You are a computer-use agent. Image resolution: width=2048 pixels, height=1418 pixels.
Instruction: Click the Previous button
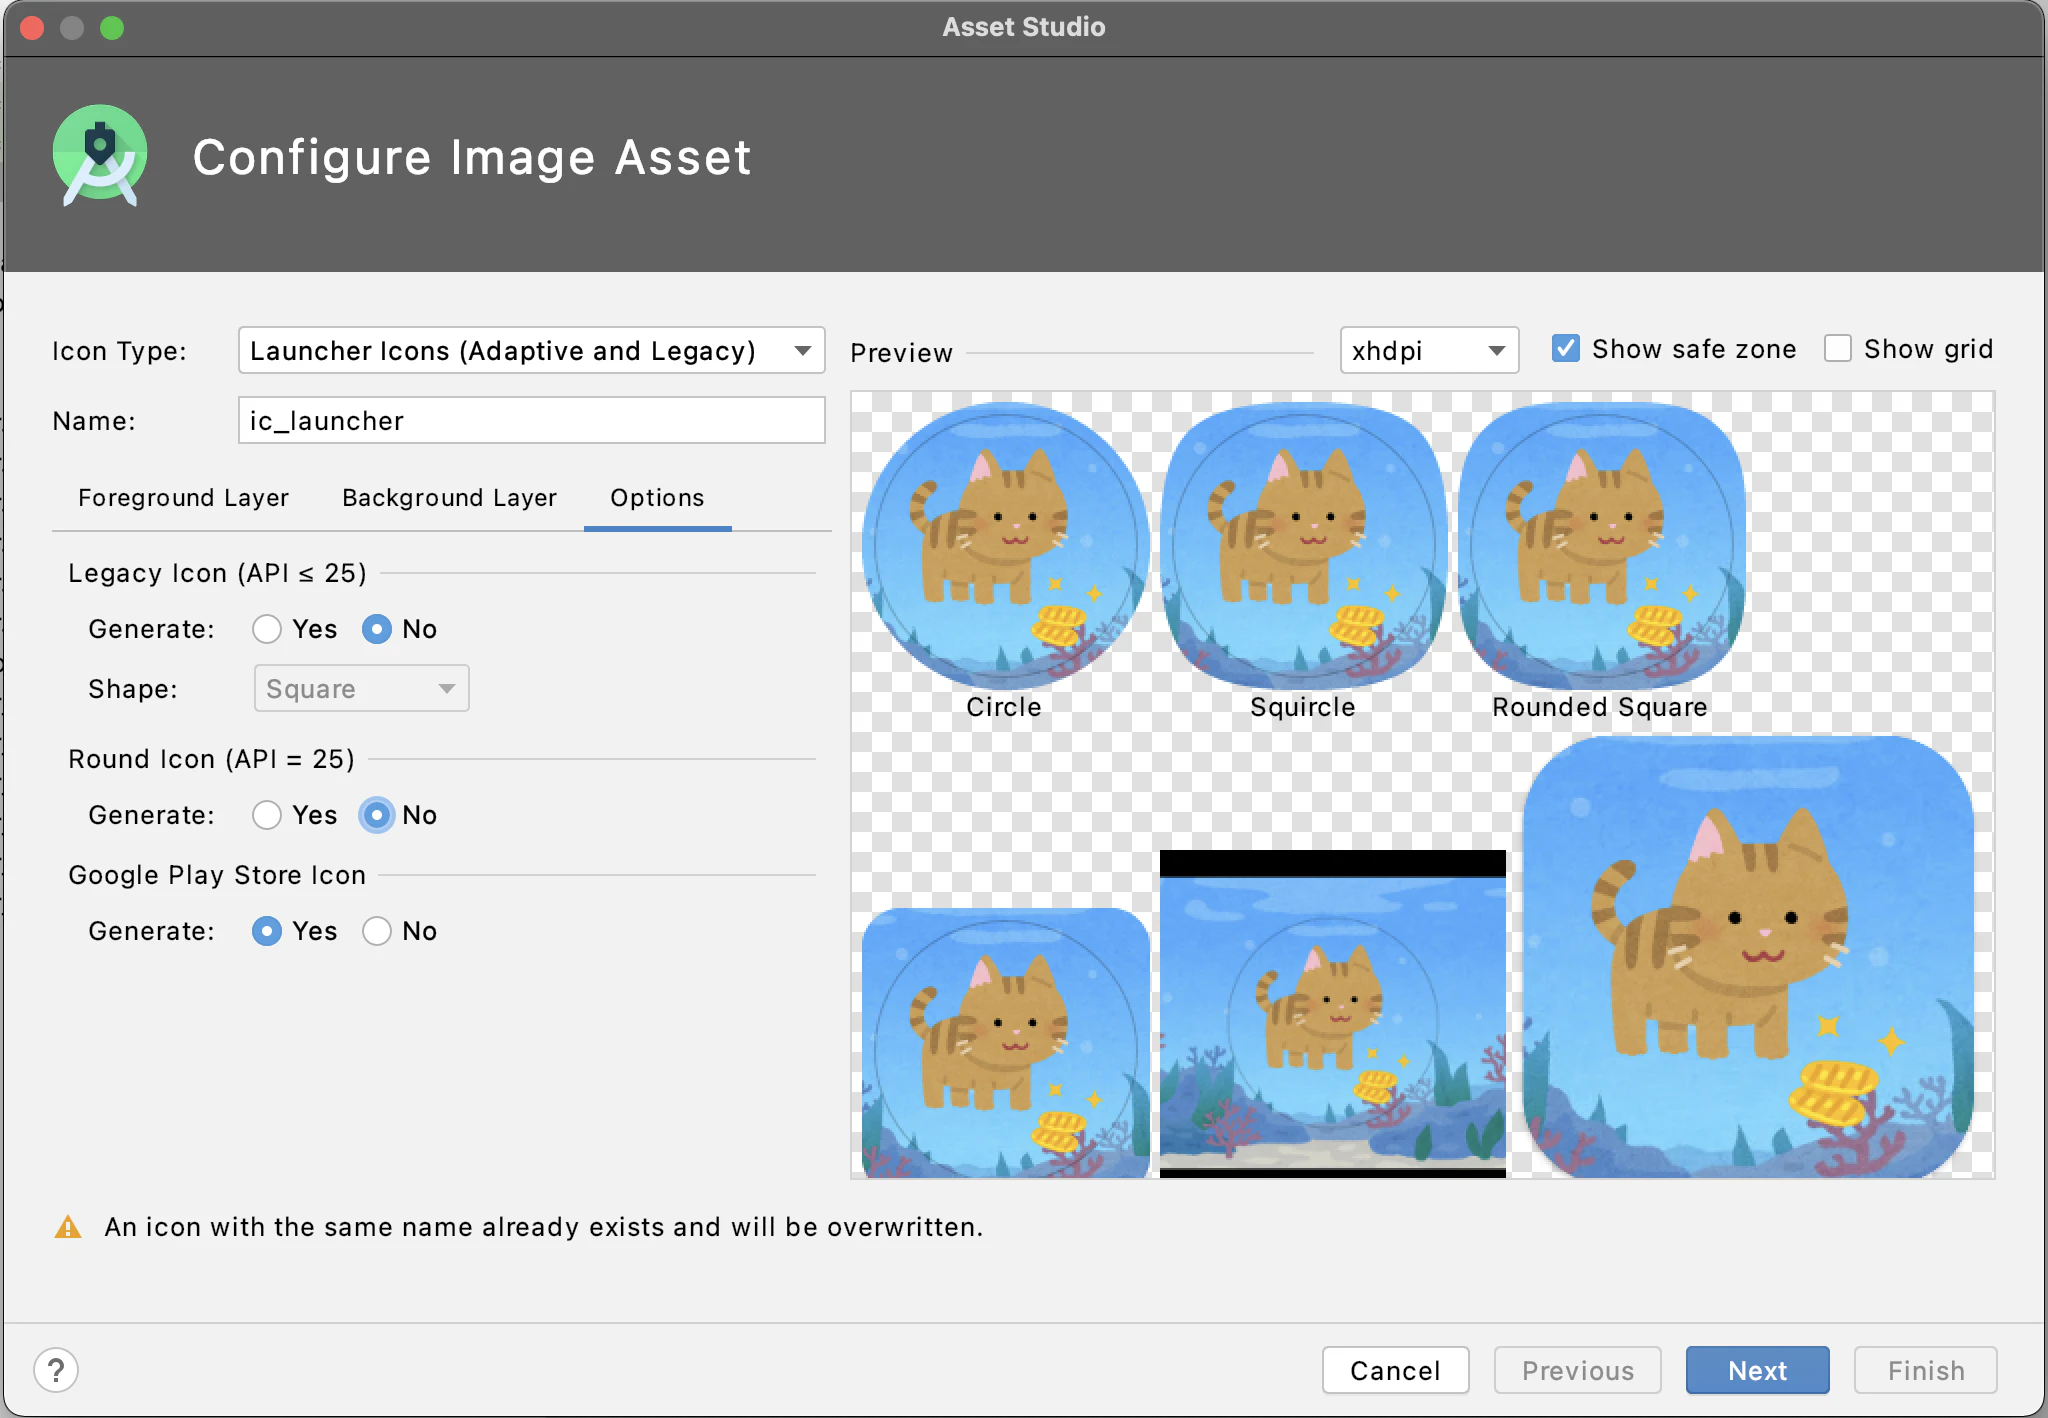1577,1370
